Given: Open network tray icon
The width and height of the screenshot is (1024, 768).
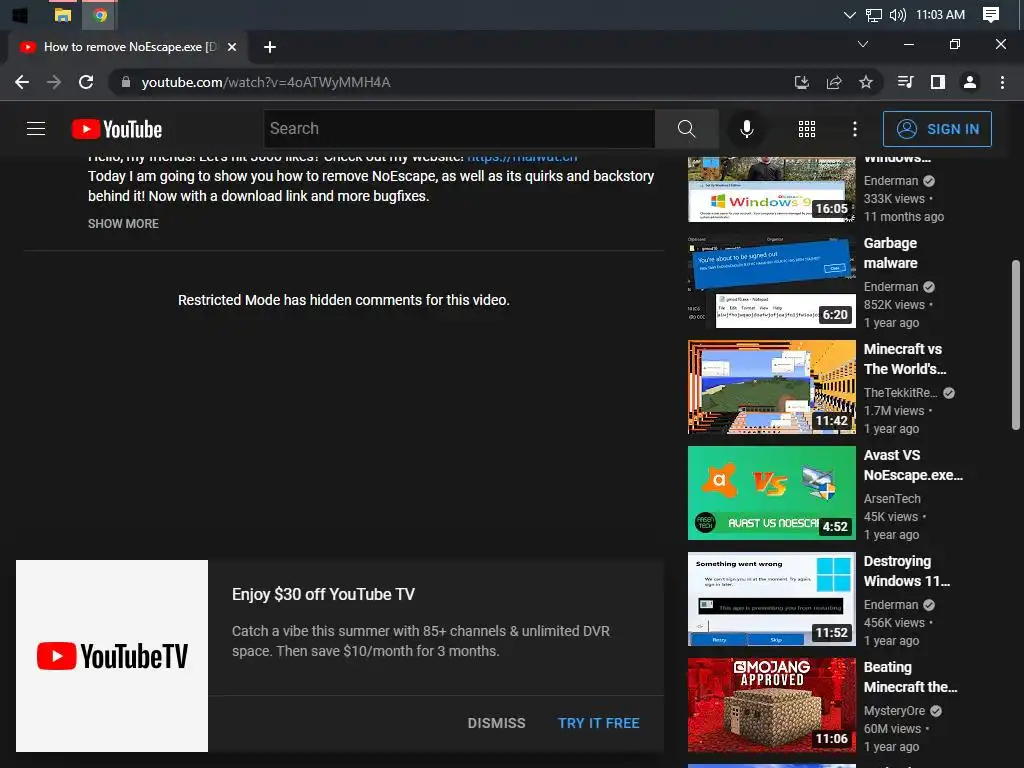Looking at the screenshot, I should click(x=873, y=14).
